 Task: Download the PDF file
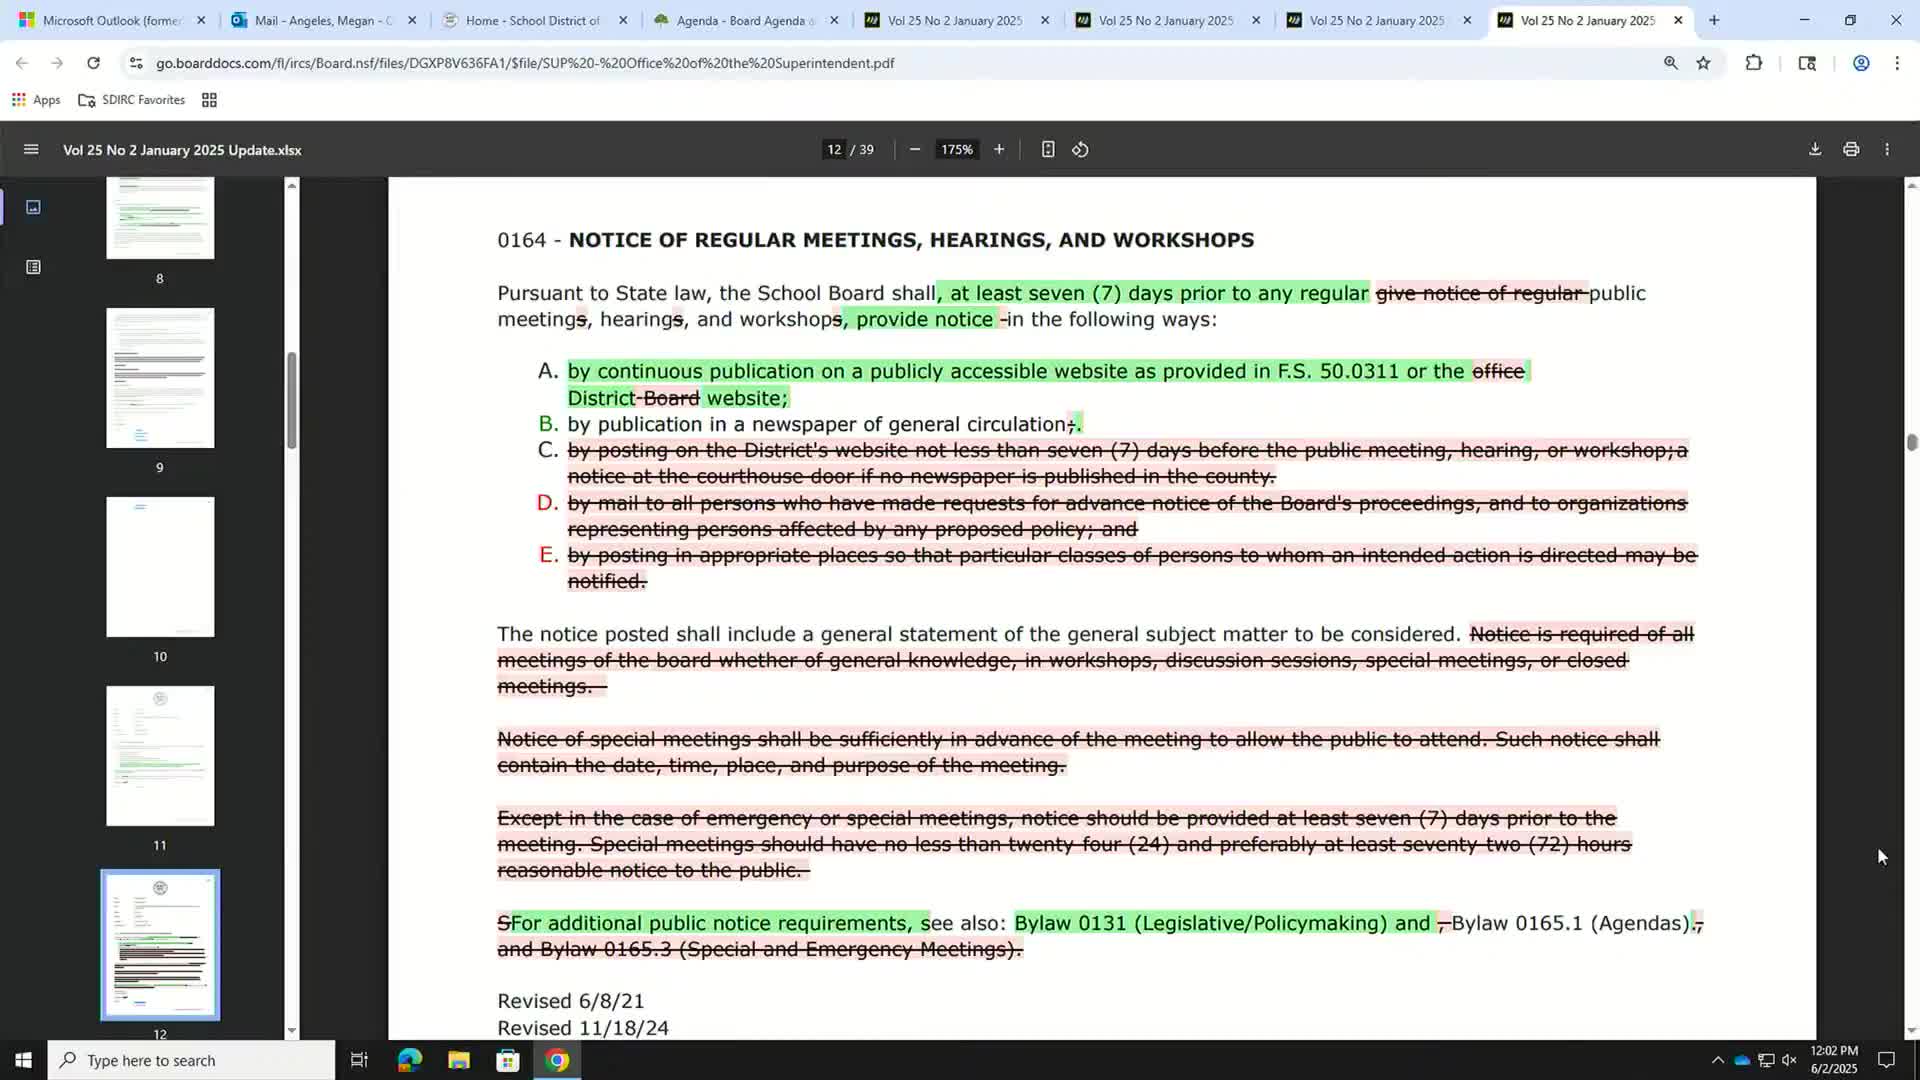[1814, 150]
